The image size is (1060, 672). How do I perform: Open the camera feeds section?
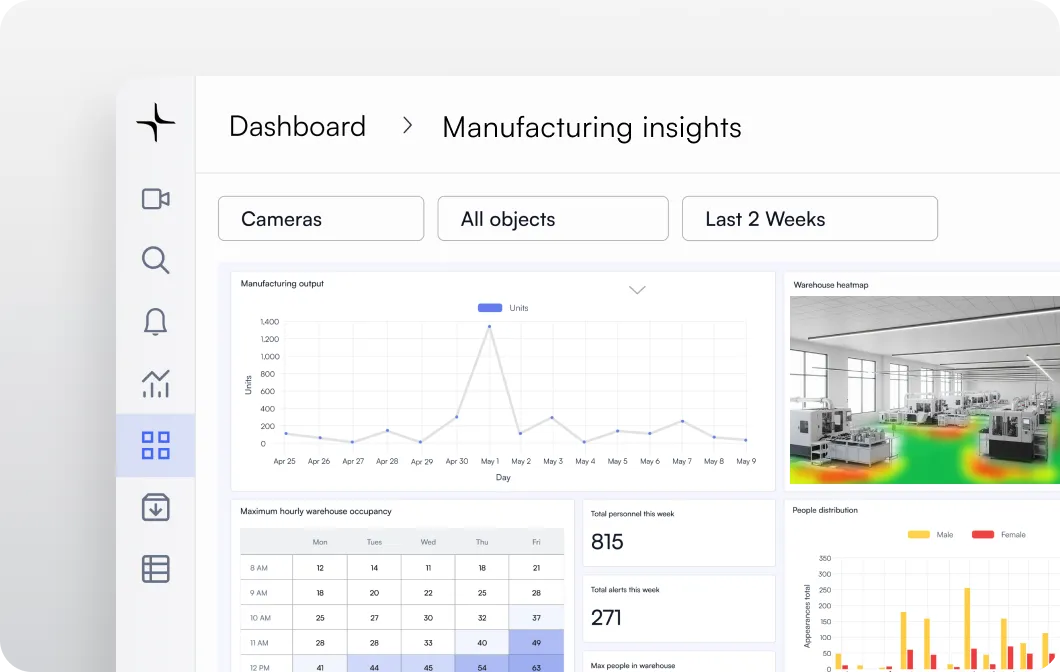[x=155, y=199]
